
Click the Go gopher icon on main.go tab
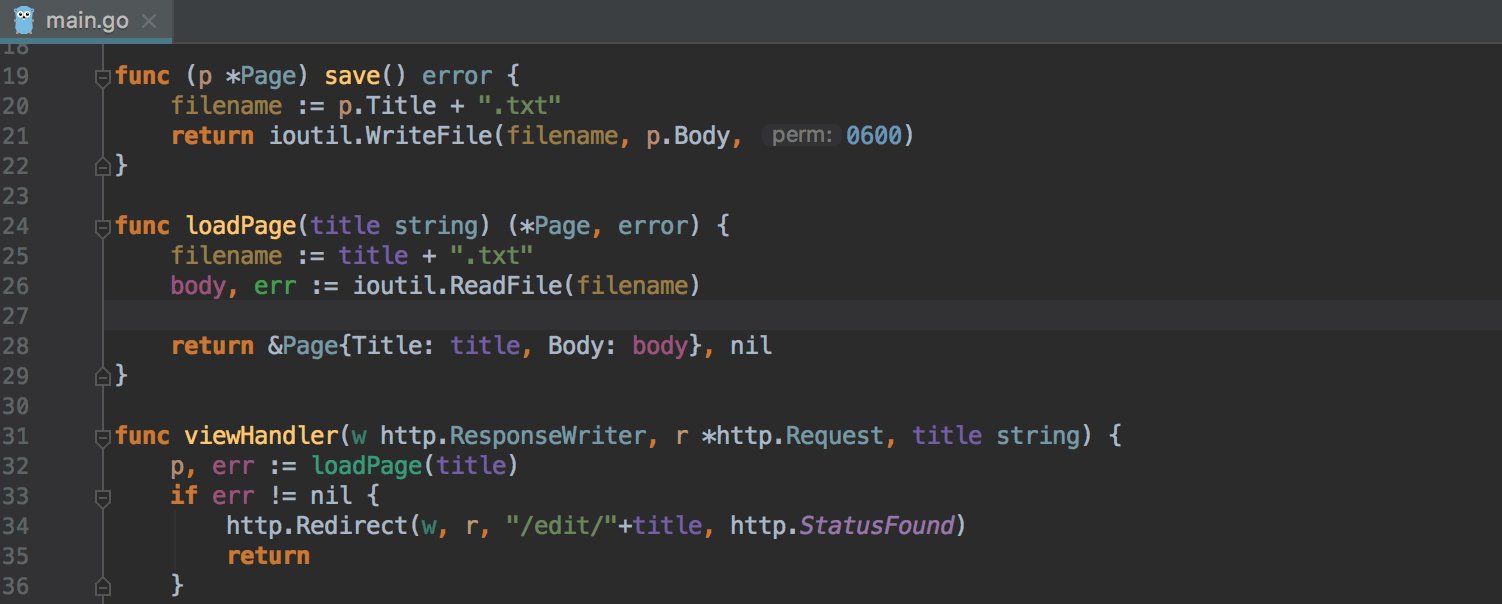click(x=24, y=19)
